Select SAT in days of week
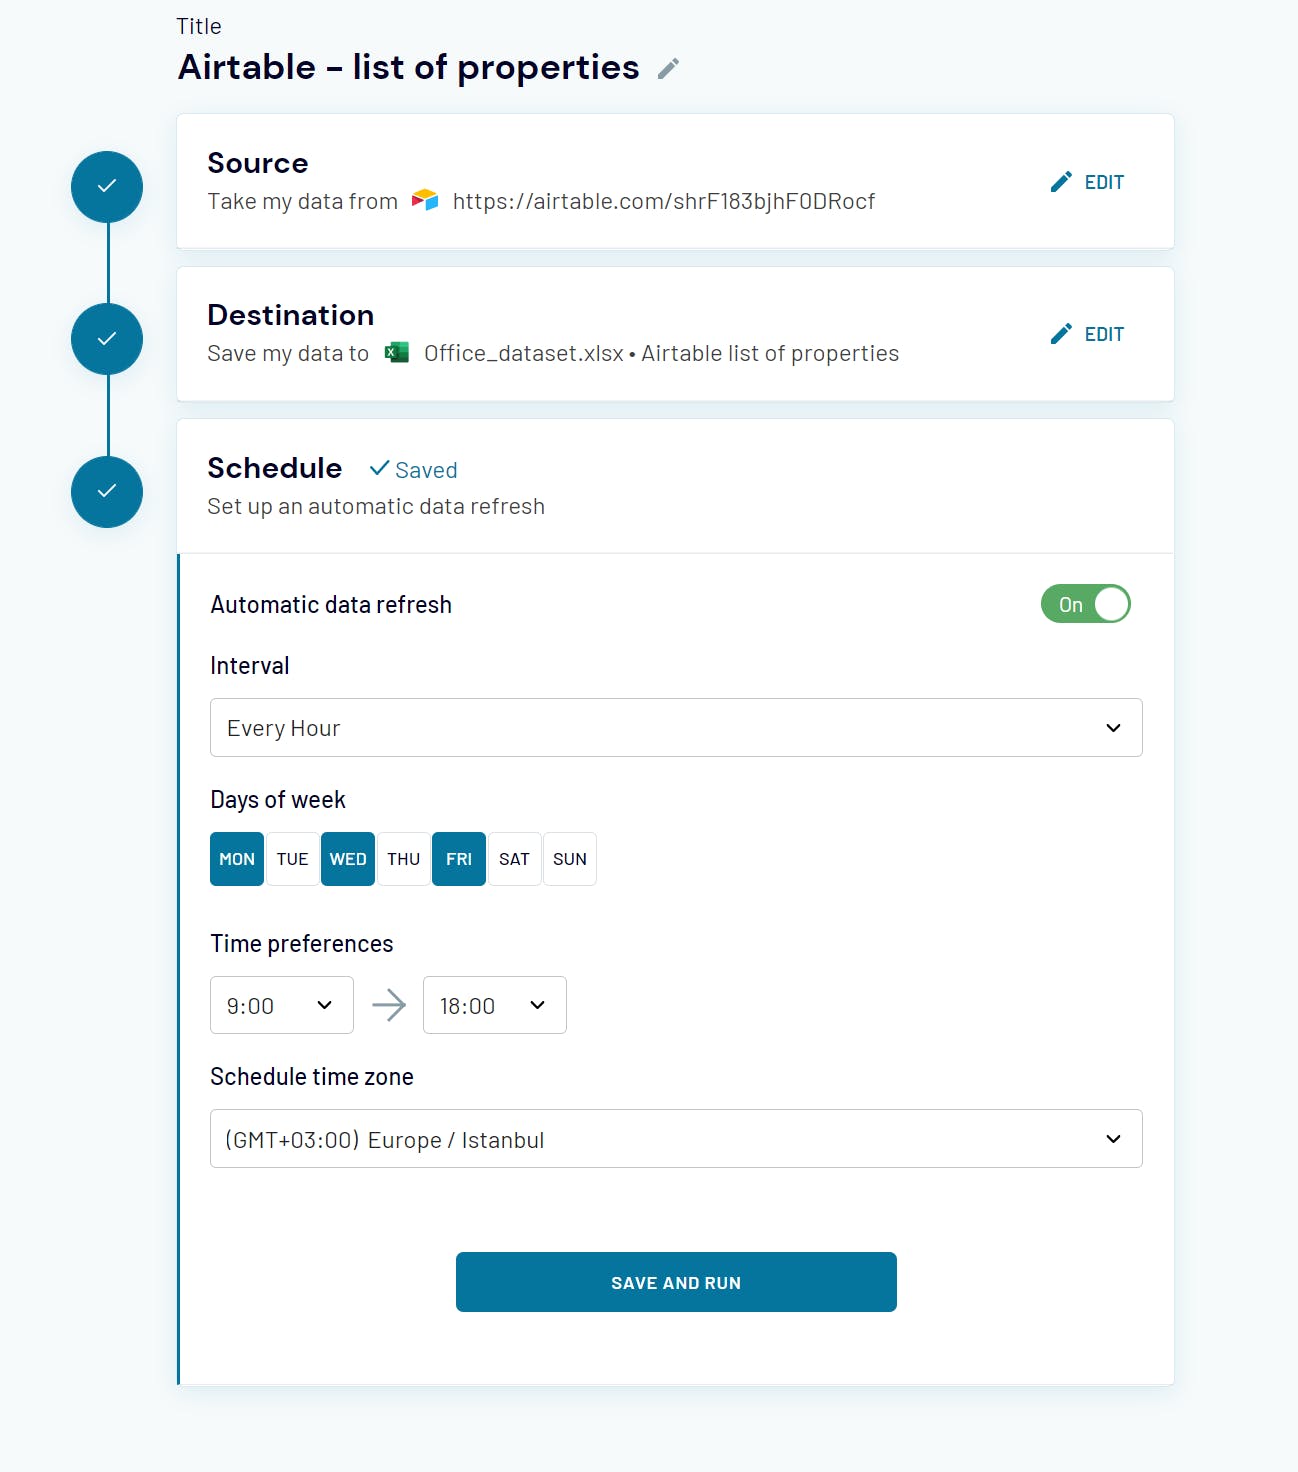The height and width of the screenshot is (1472, 1298). [x=514, y=859]
